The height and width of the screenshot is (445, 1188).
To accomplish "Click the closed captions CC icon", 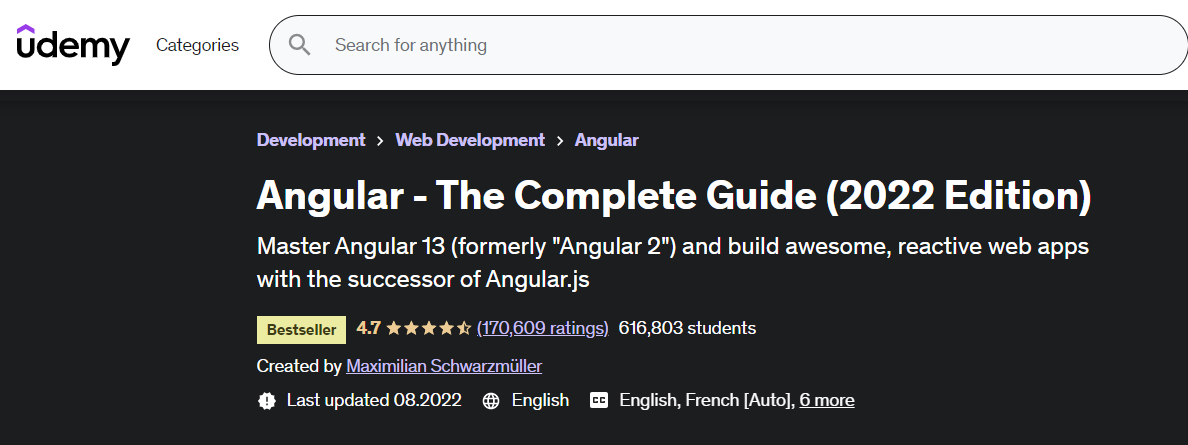I will click(599, 400).
